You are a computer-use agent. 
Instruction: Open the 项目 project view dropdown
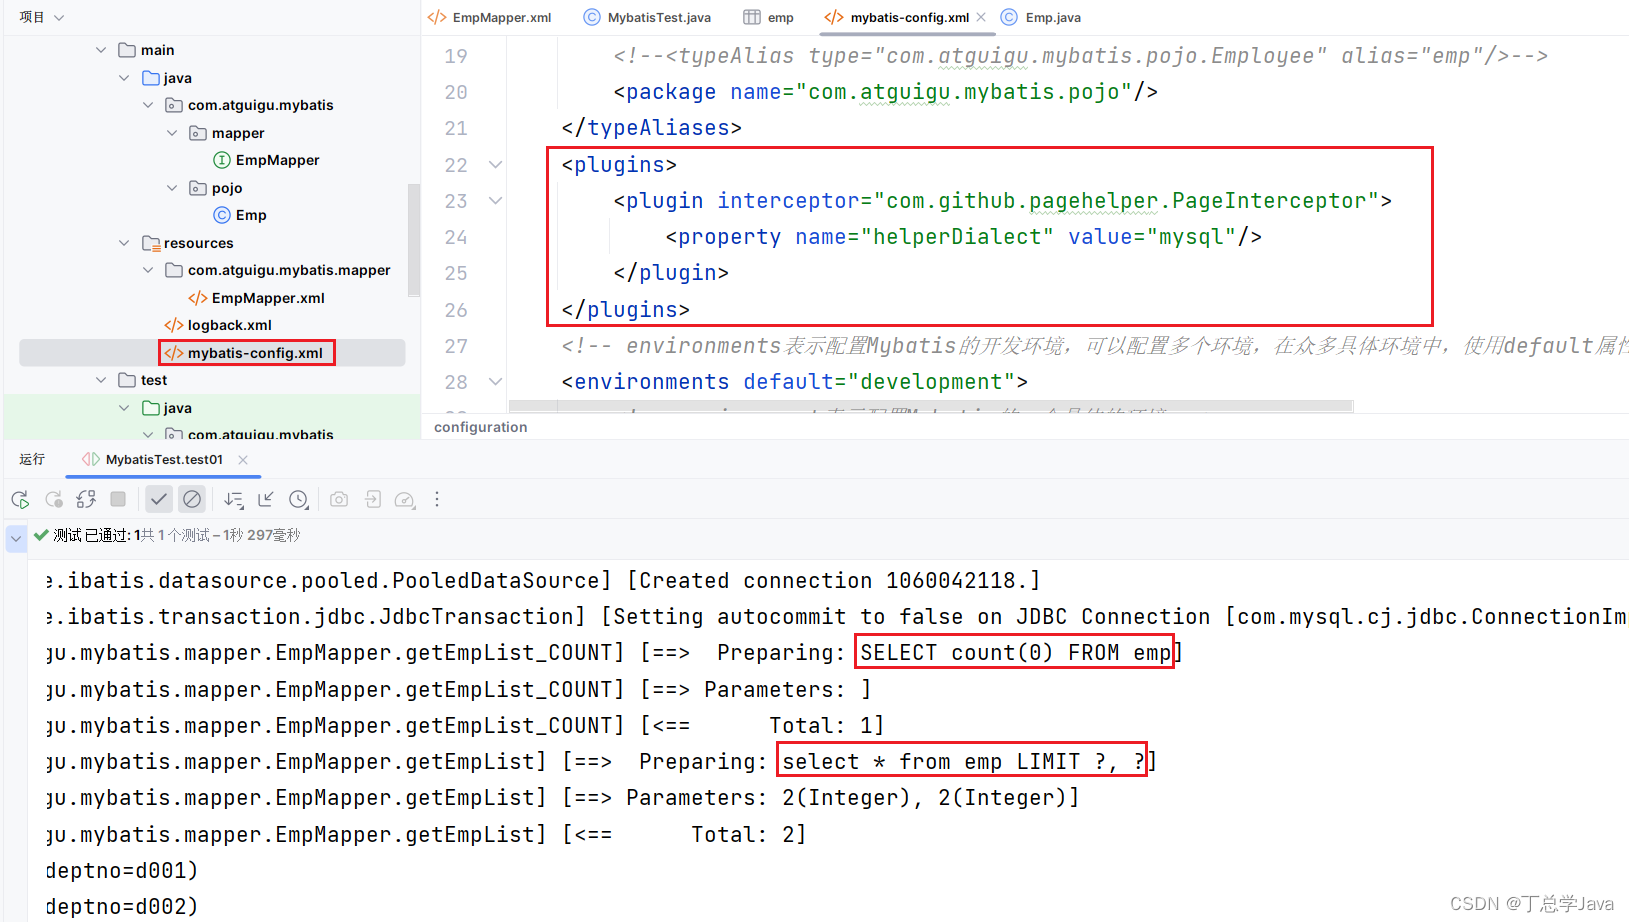pyautogui.click(x=42, y=17)
